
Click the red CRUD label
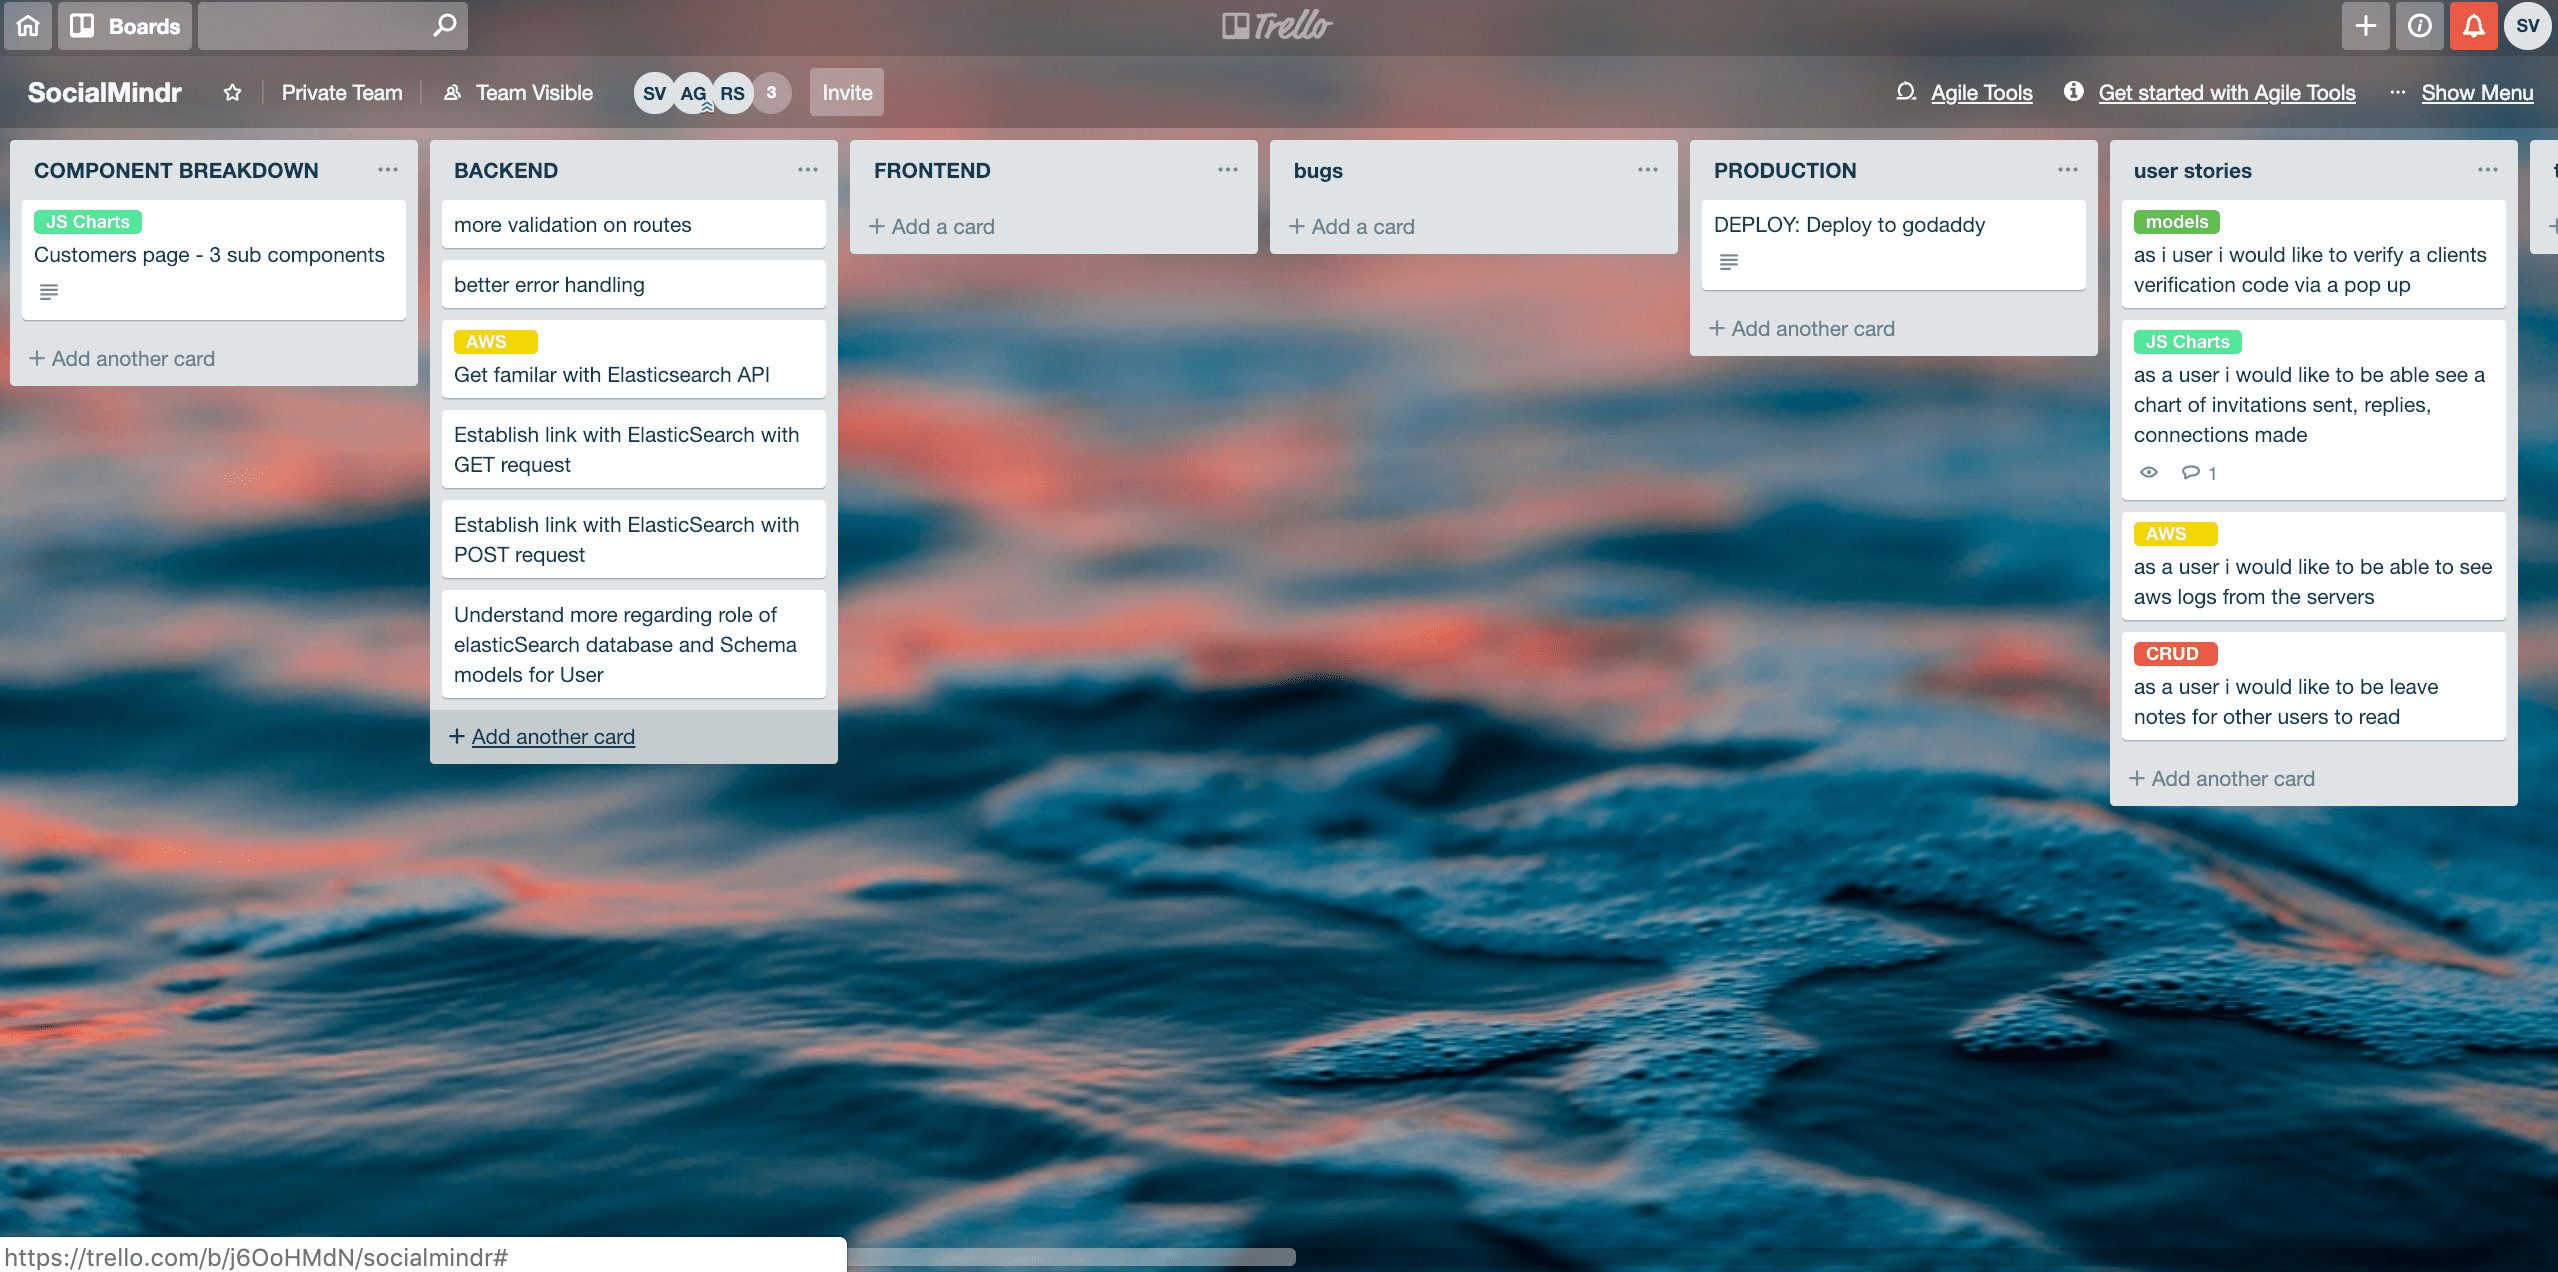[x=2174, y=654]
